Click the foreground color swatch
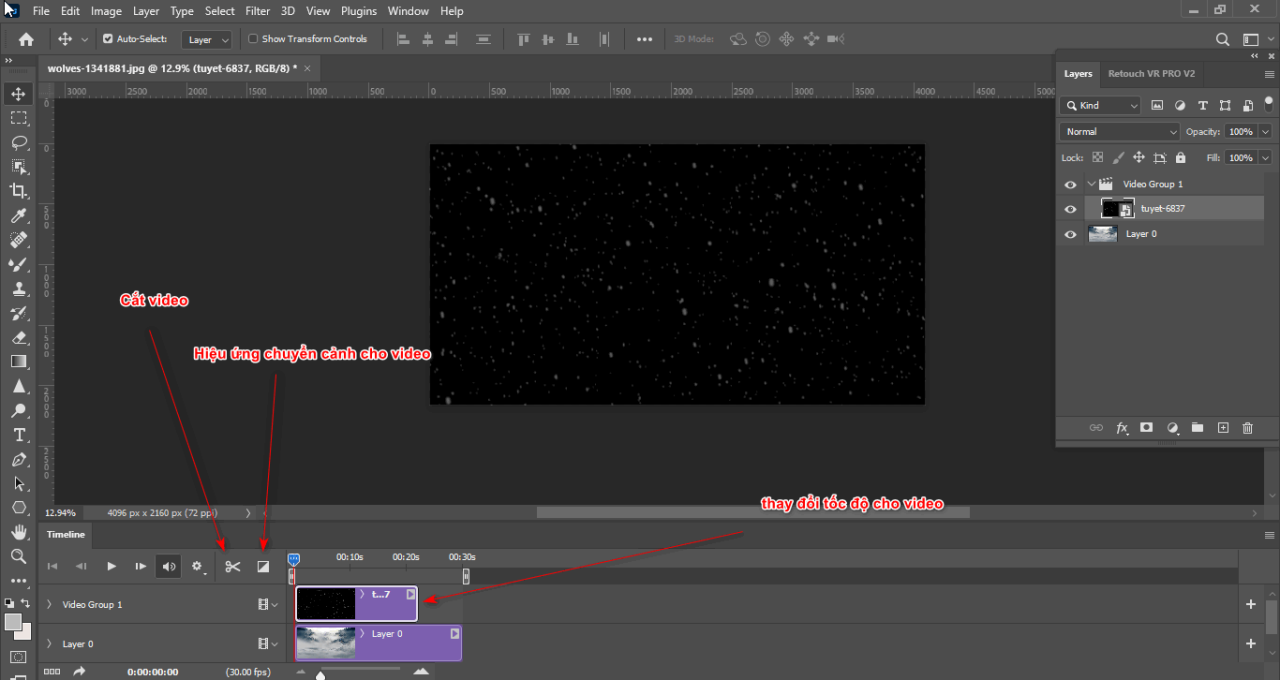 [x=13, y=622]
